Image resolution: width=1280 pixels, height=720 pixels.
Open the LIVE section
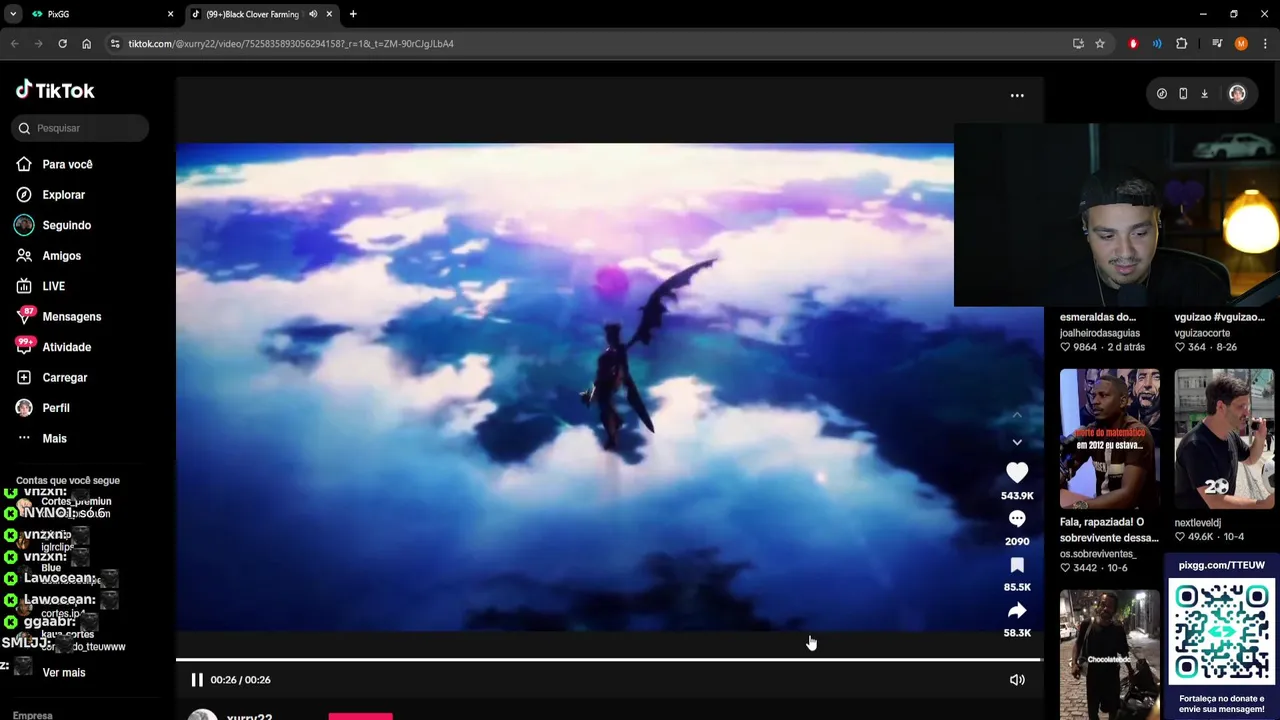coord(53,286)
